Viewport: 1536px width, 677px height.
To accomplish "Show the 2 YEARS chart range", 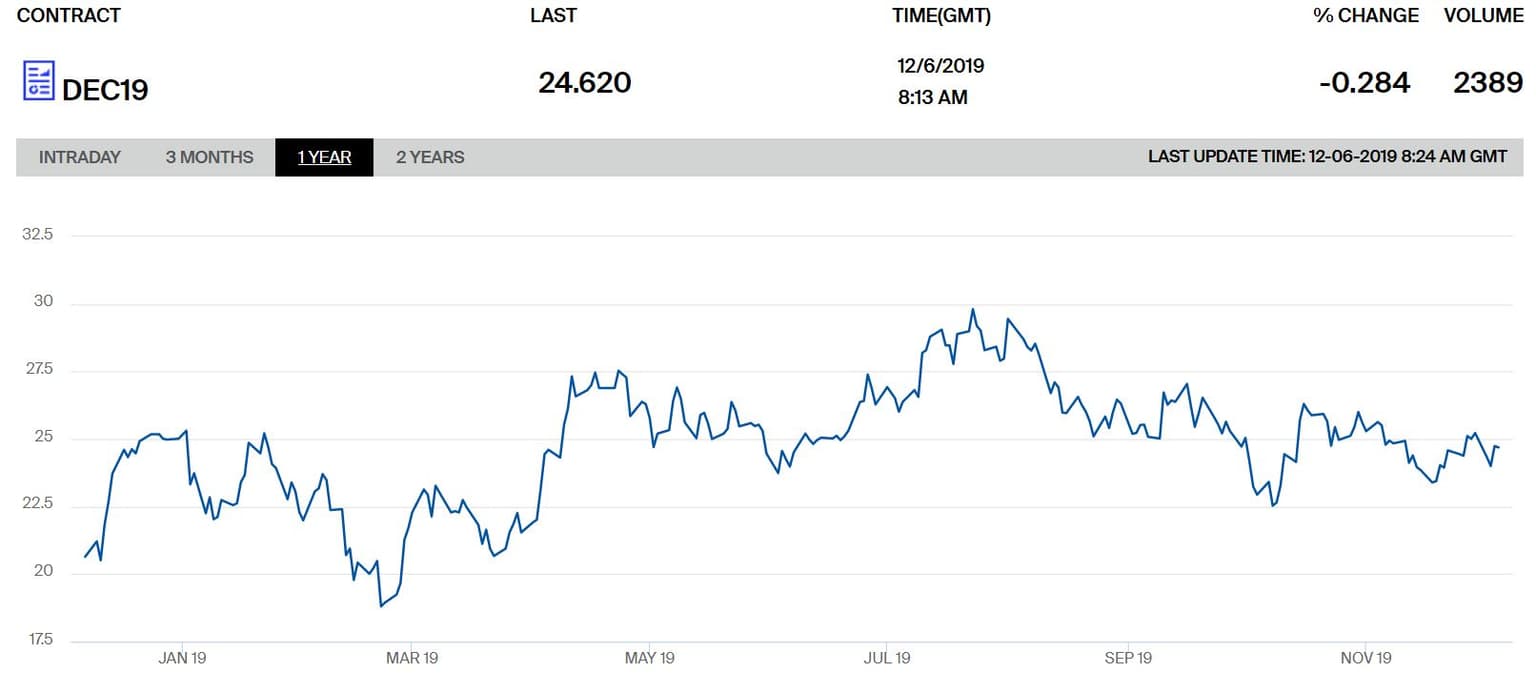I will tap(430, 157).
